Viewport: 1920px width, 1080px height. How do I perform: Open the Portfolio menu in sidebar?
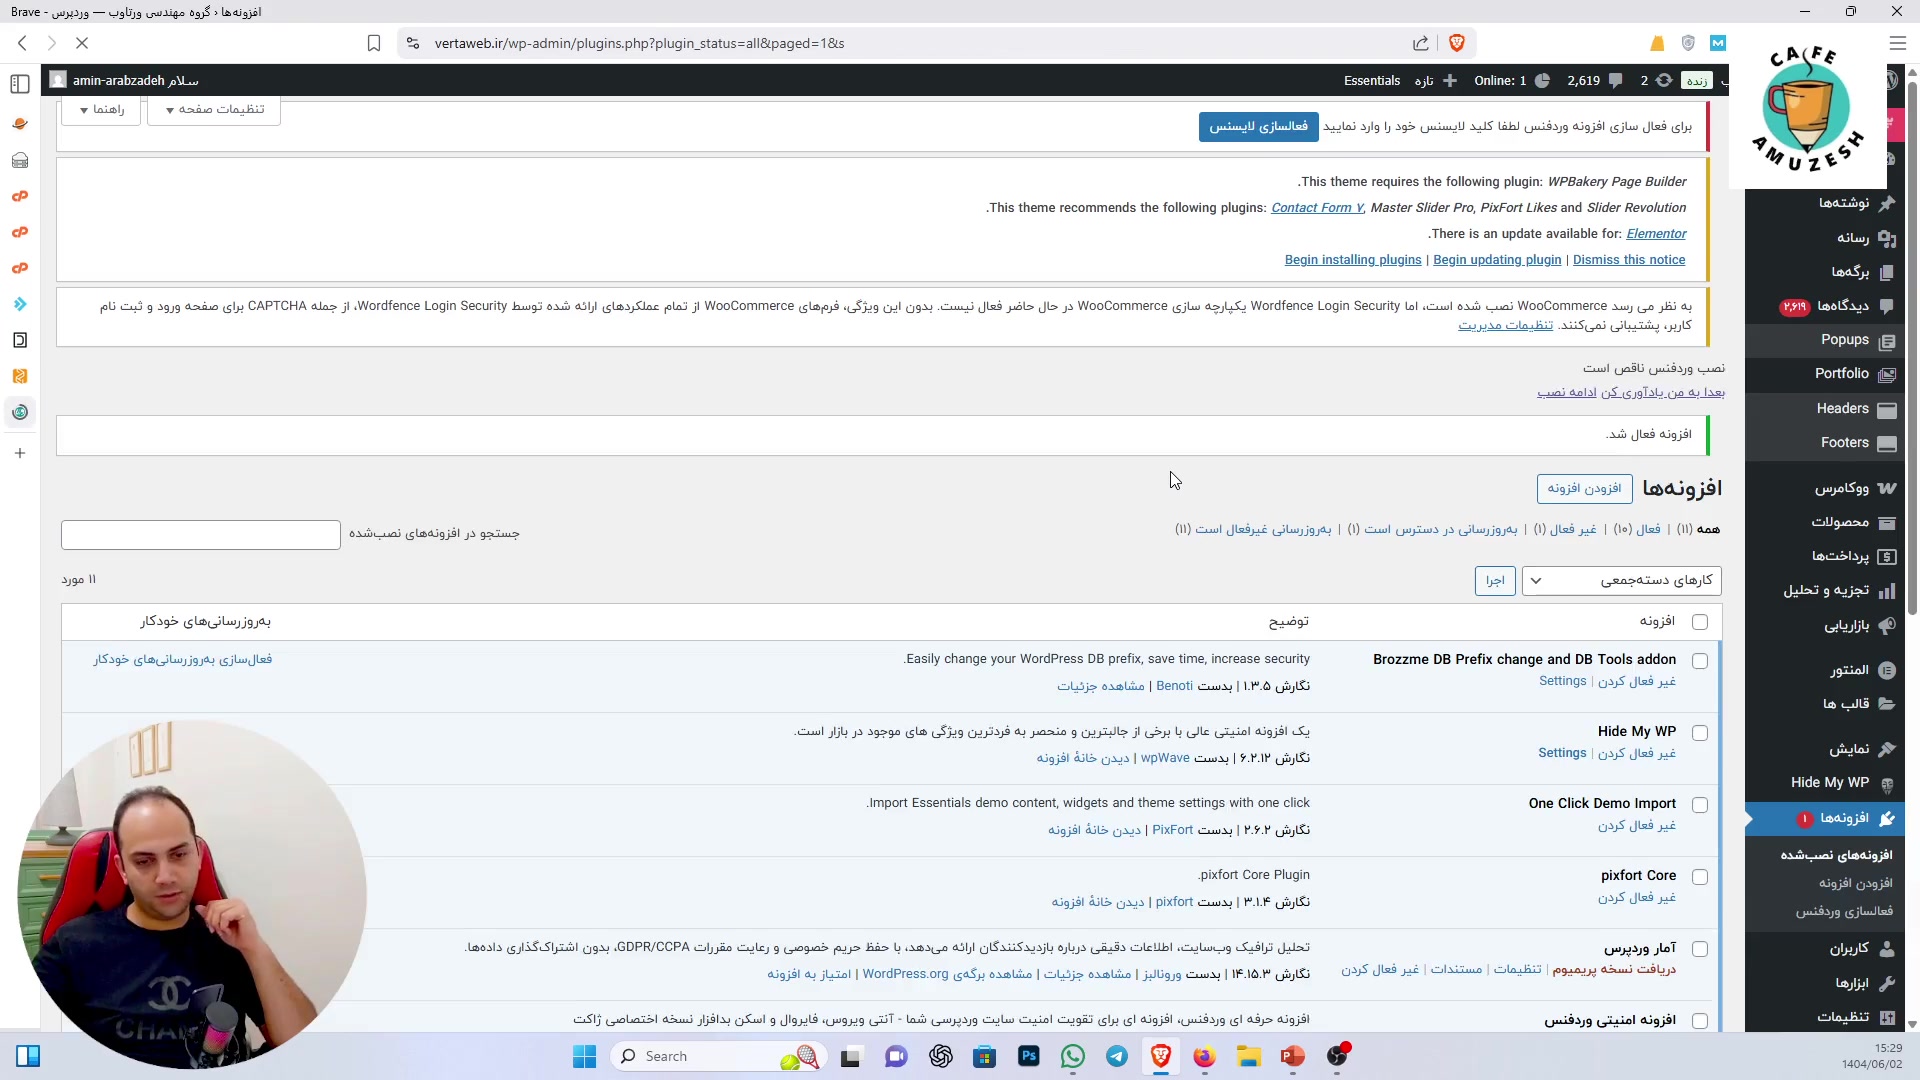point(1841,374)
